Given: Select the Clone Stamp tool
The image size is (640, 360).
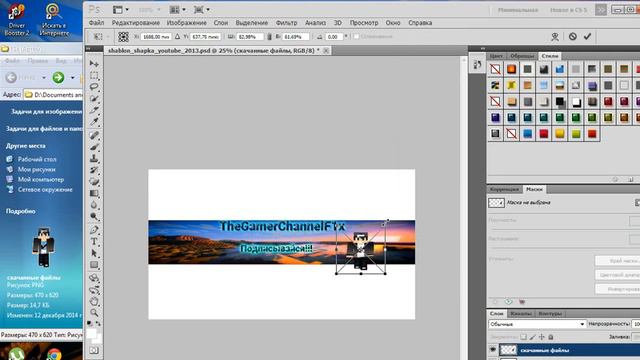Looking at the screenshot, I should pyautogui.click(x=94, y=158).
